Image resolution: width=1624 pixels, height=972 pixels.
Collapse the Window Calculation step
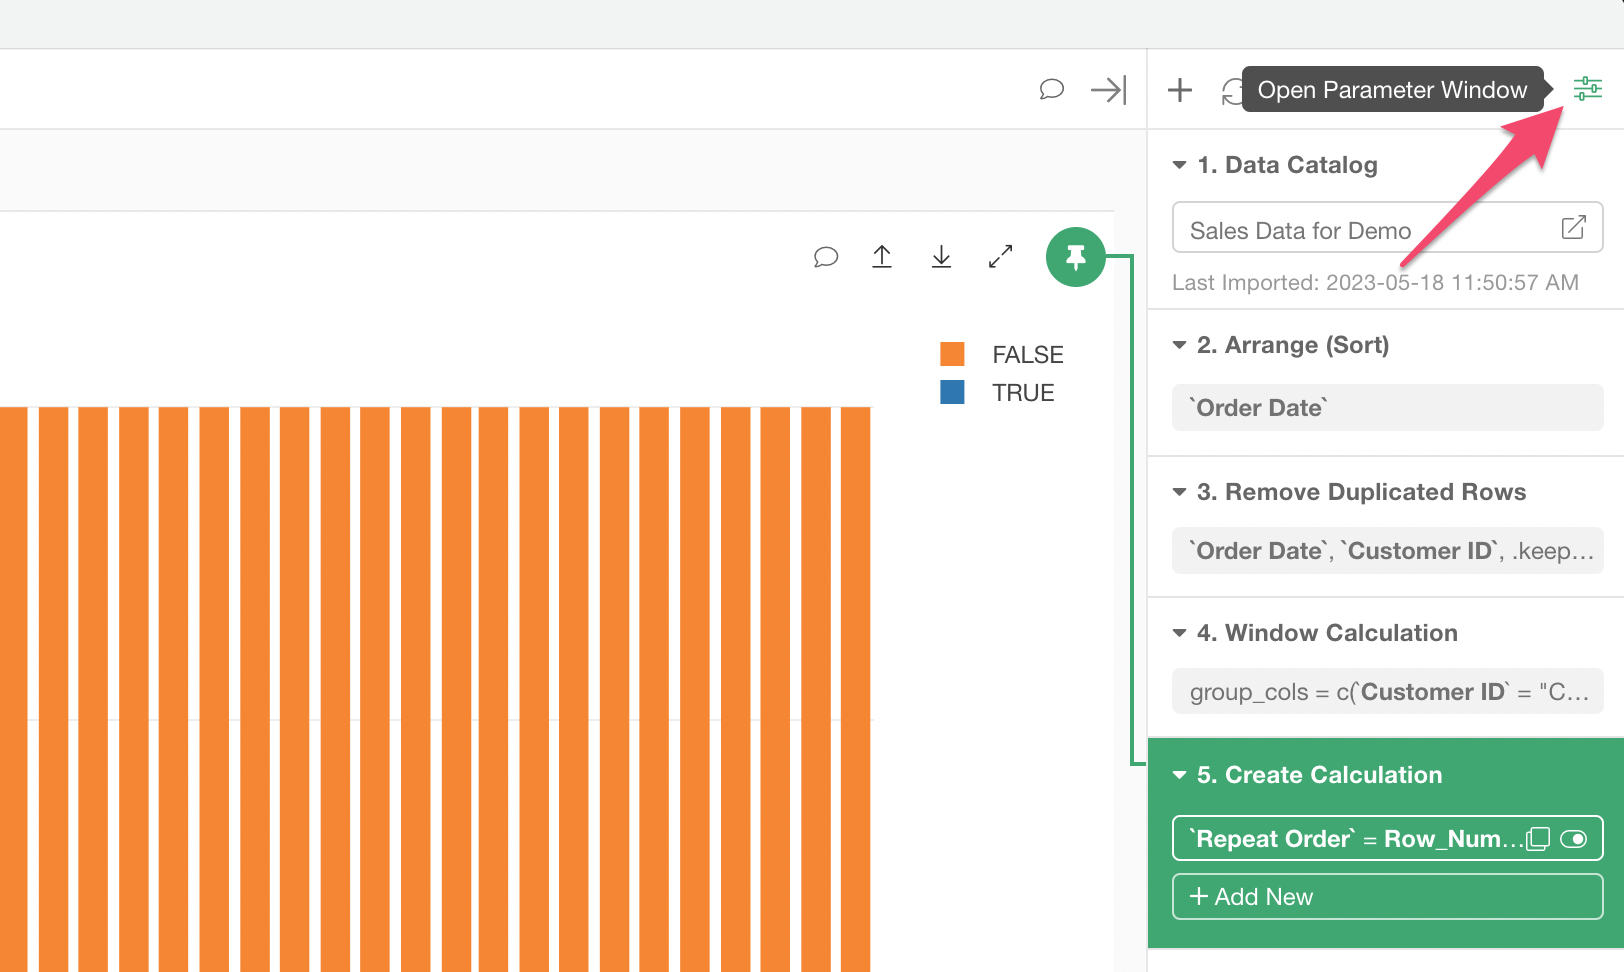point(1179,633)
